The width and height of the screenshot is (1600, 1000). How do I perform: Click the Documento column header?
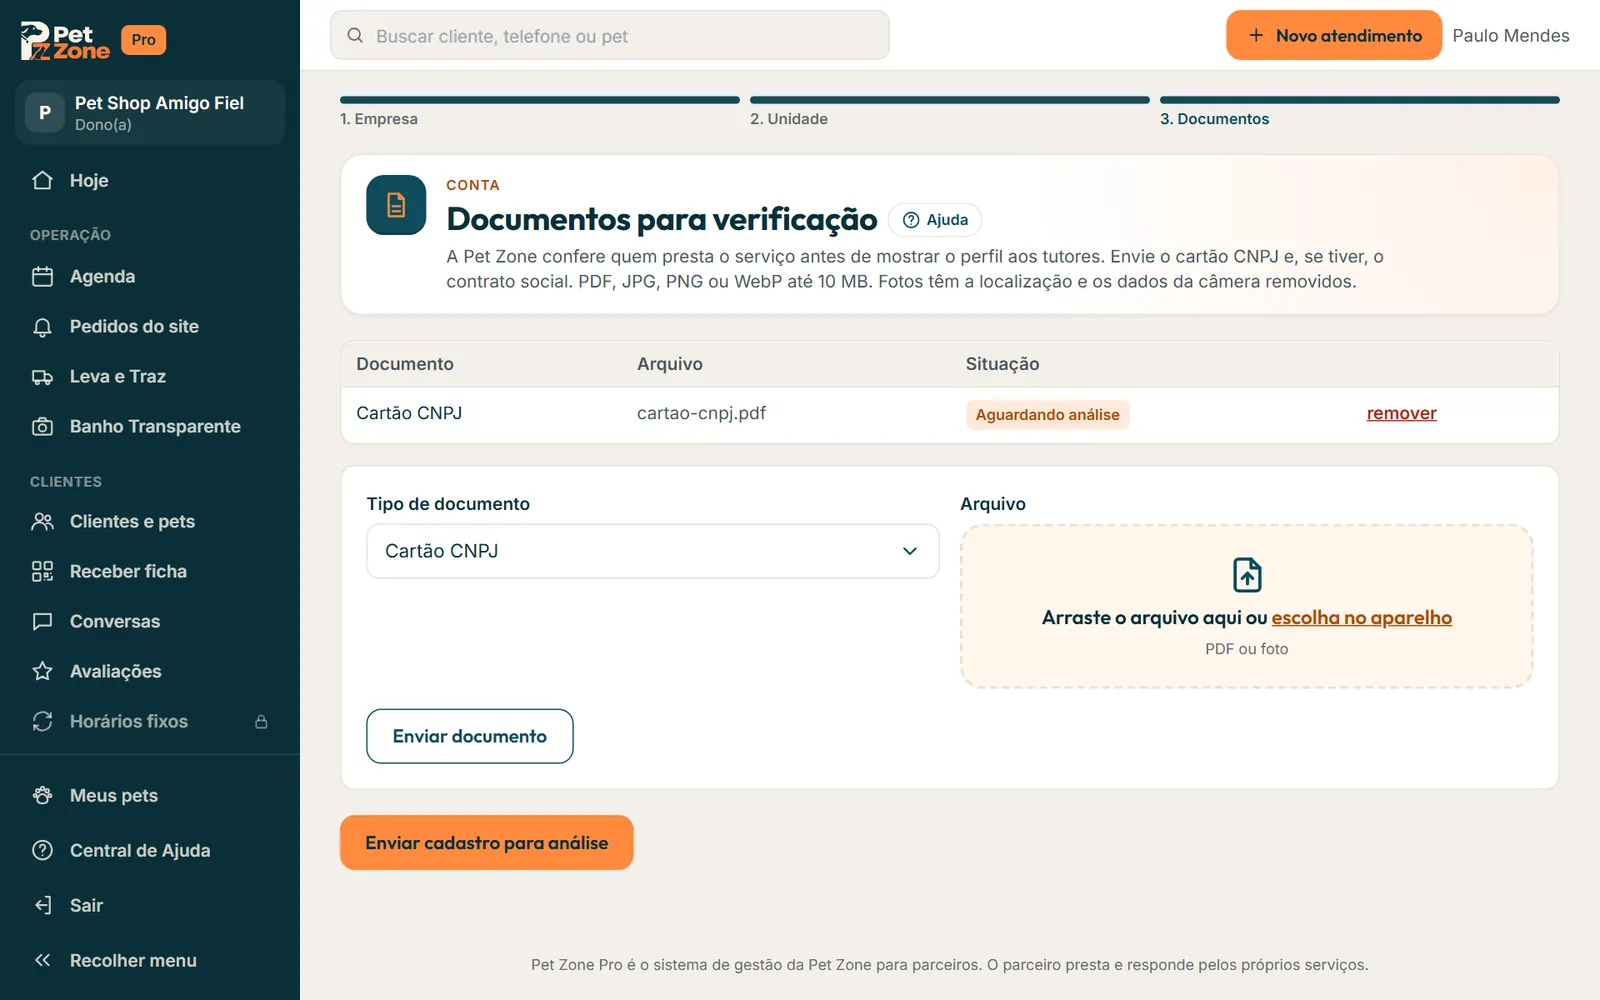coord(405,364)
